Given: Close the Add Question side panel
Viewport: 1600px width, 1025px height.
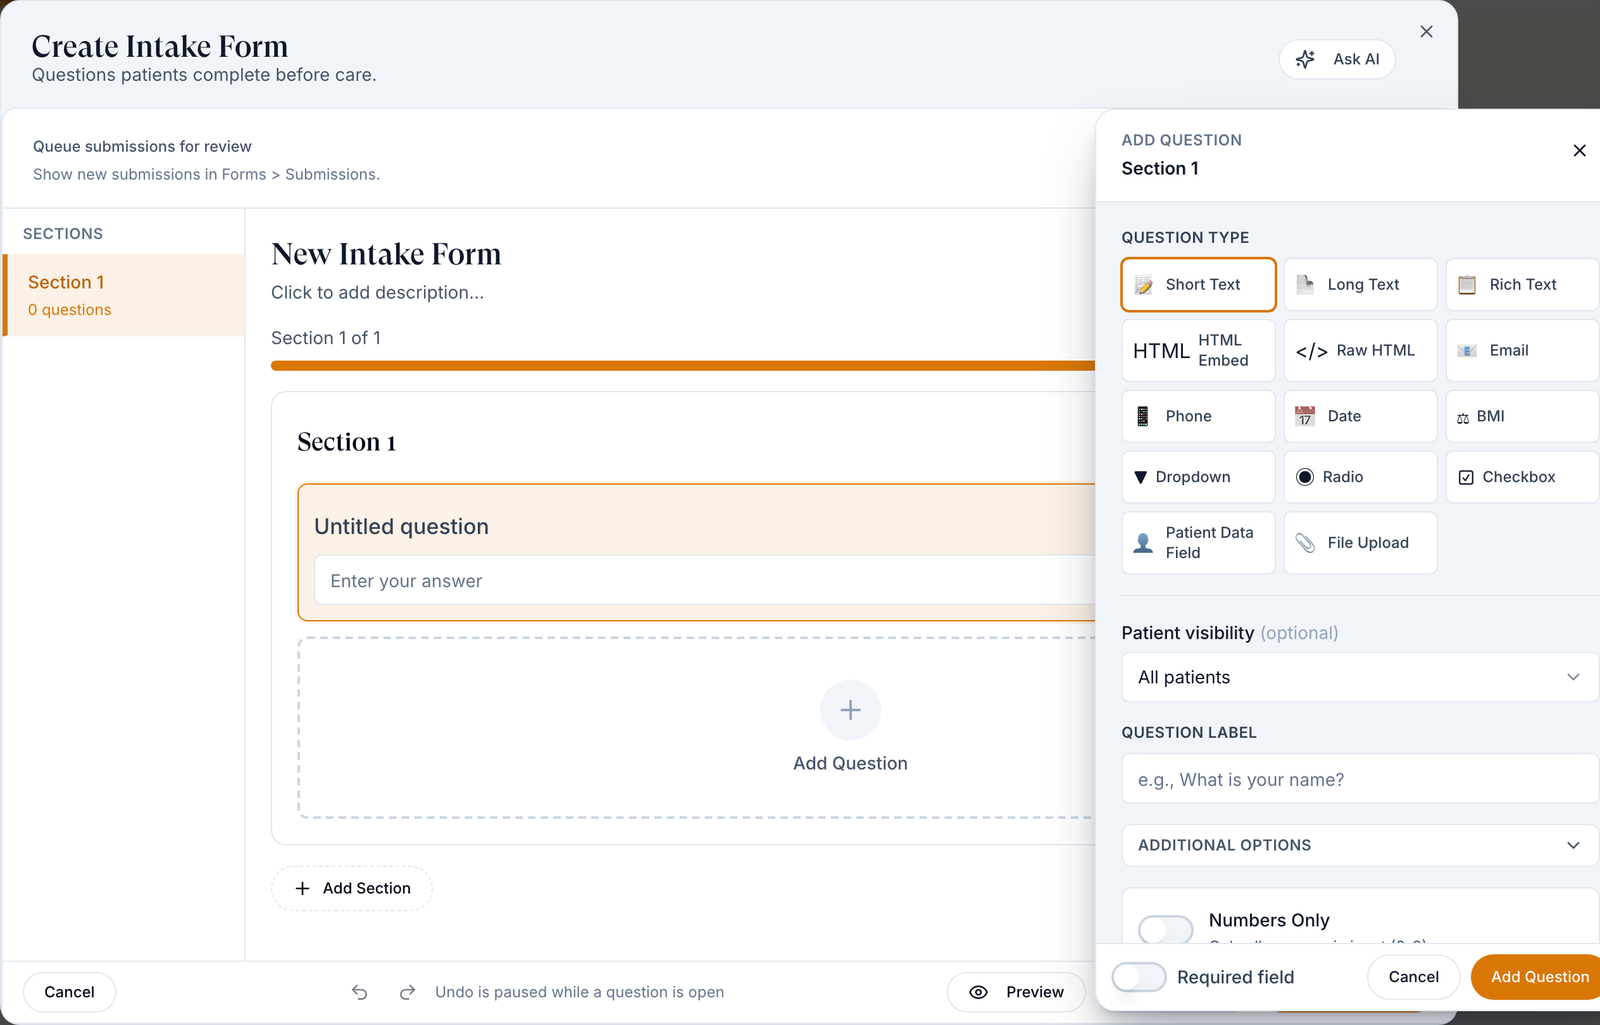Looking at the screenshot, I should 1579,151.
